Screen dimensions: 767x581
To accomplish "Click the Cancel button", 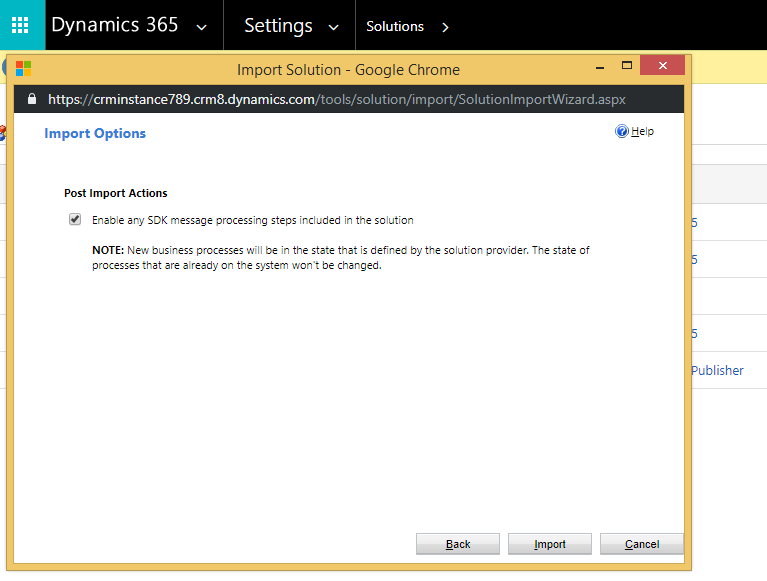I will (642, 544).
